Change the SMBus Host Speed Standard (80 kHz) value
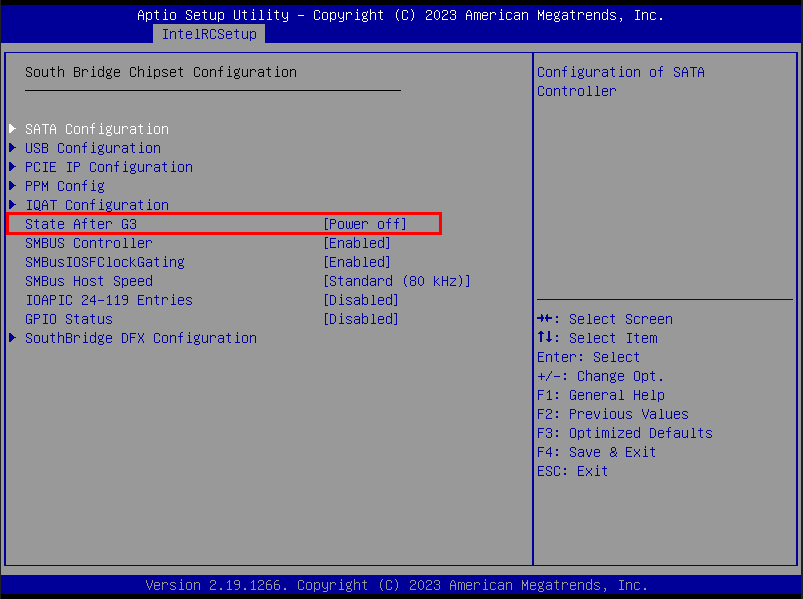Screen dimensions: 803x599 tap(397, 281)
